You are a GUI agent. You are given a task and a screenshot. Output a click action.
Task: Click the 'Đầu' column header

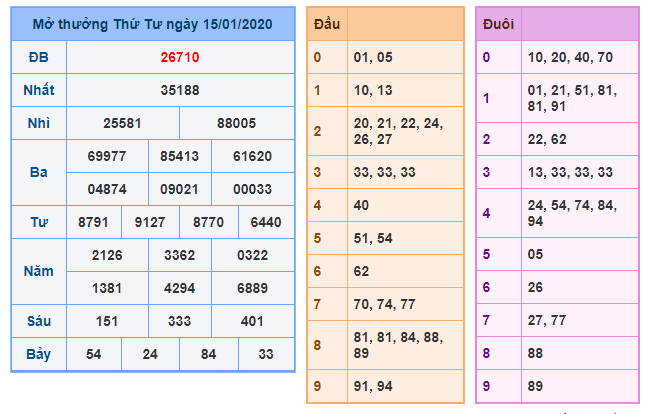[326, 23]
